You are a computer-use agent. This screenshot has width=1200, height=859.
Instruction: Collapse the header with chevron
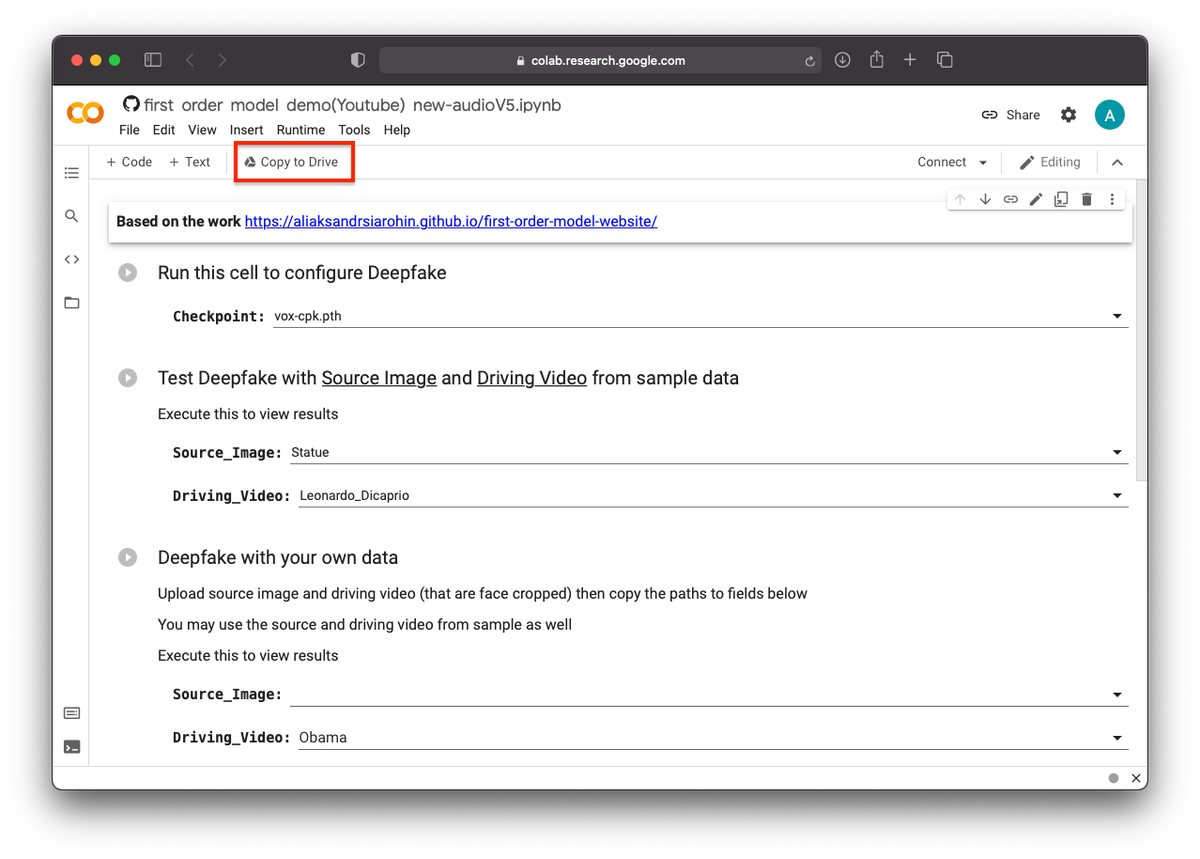click(x=1118, y=162)
